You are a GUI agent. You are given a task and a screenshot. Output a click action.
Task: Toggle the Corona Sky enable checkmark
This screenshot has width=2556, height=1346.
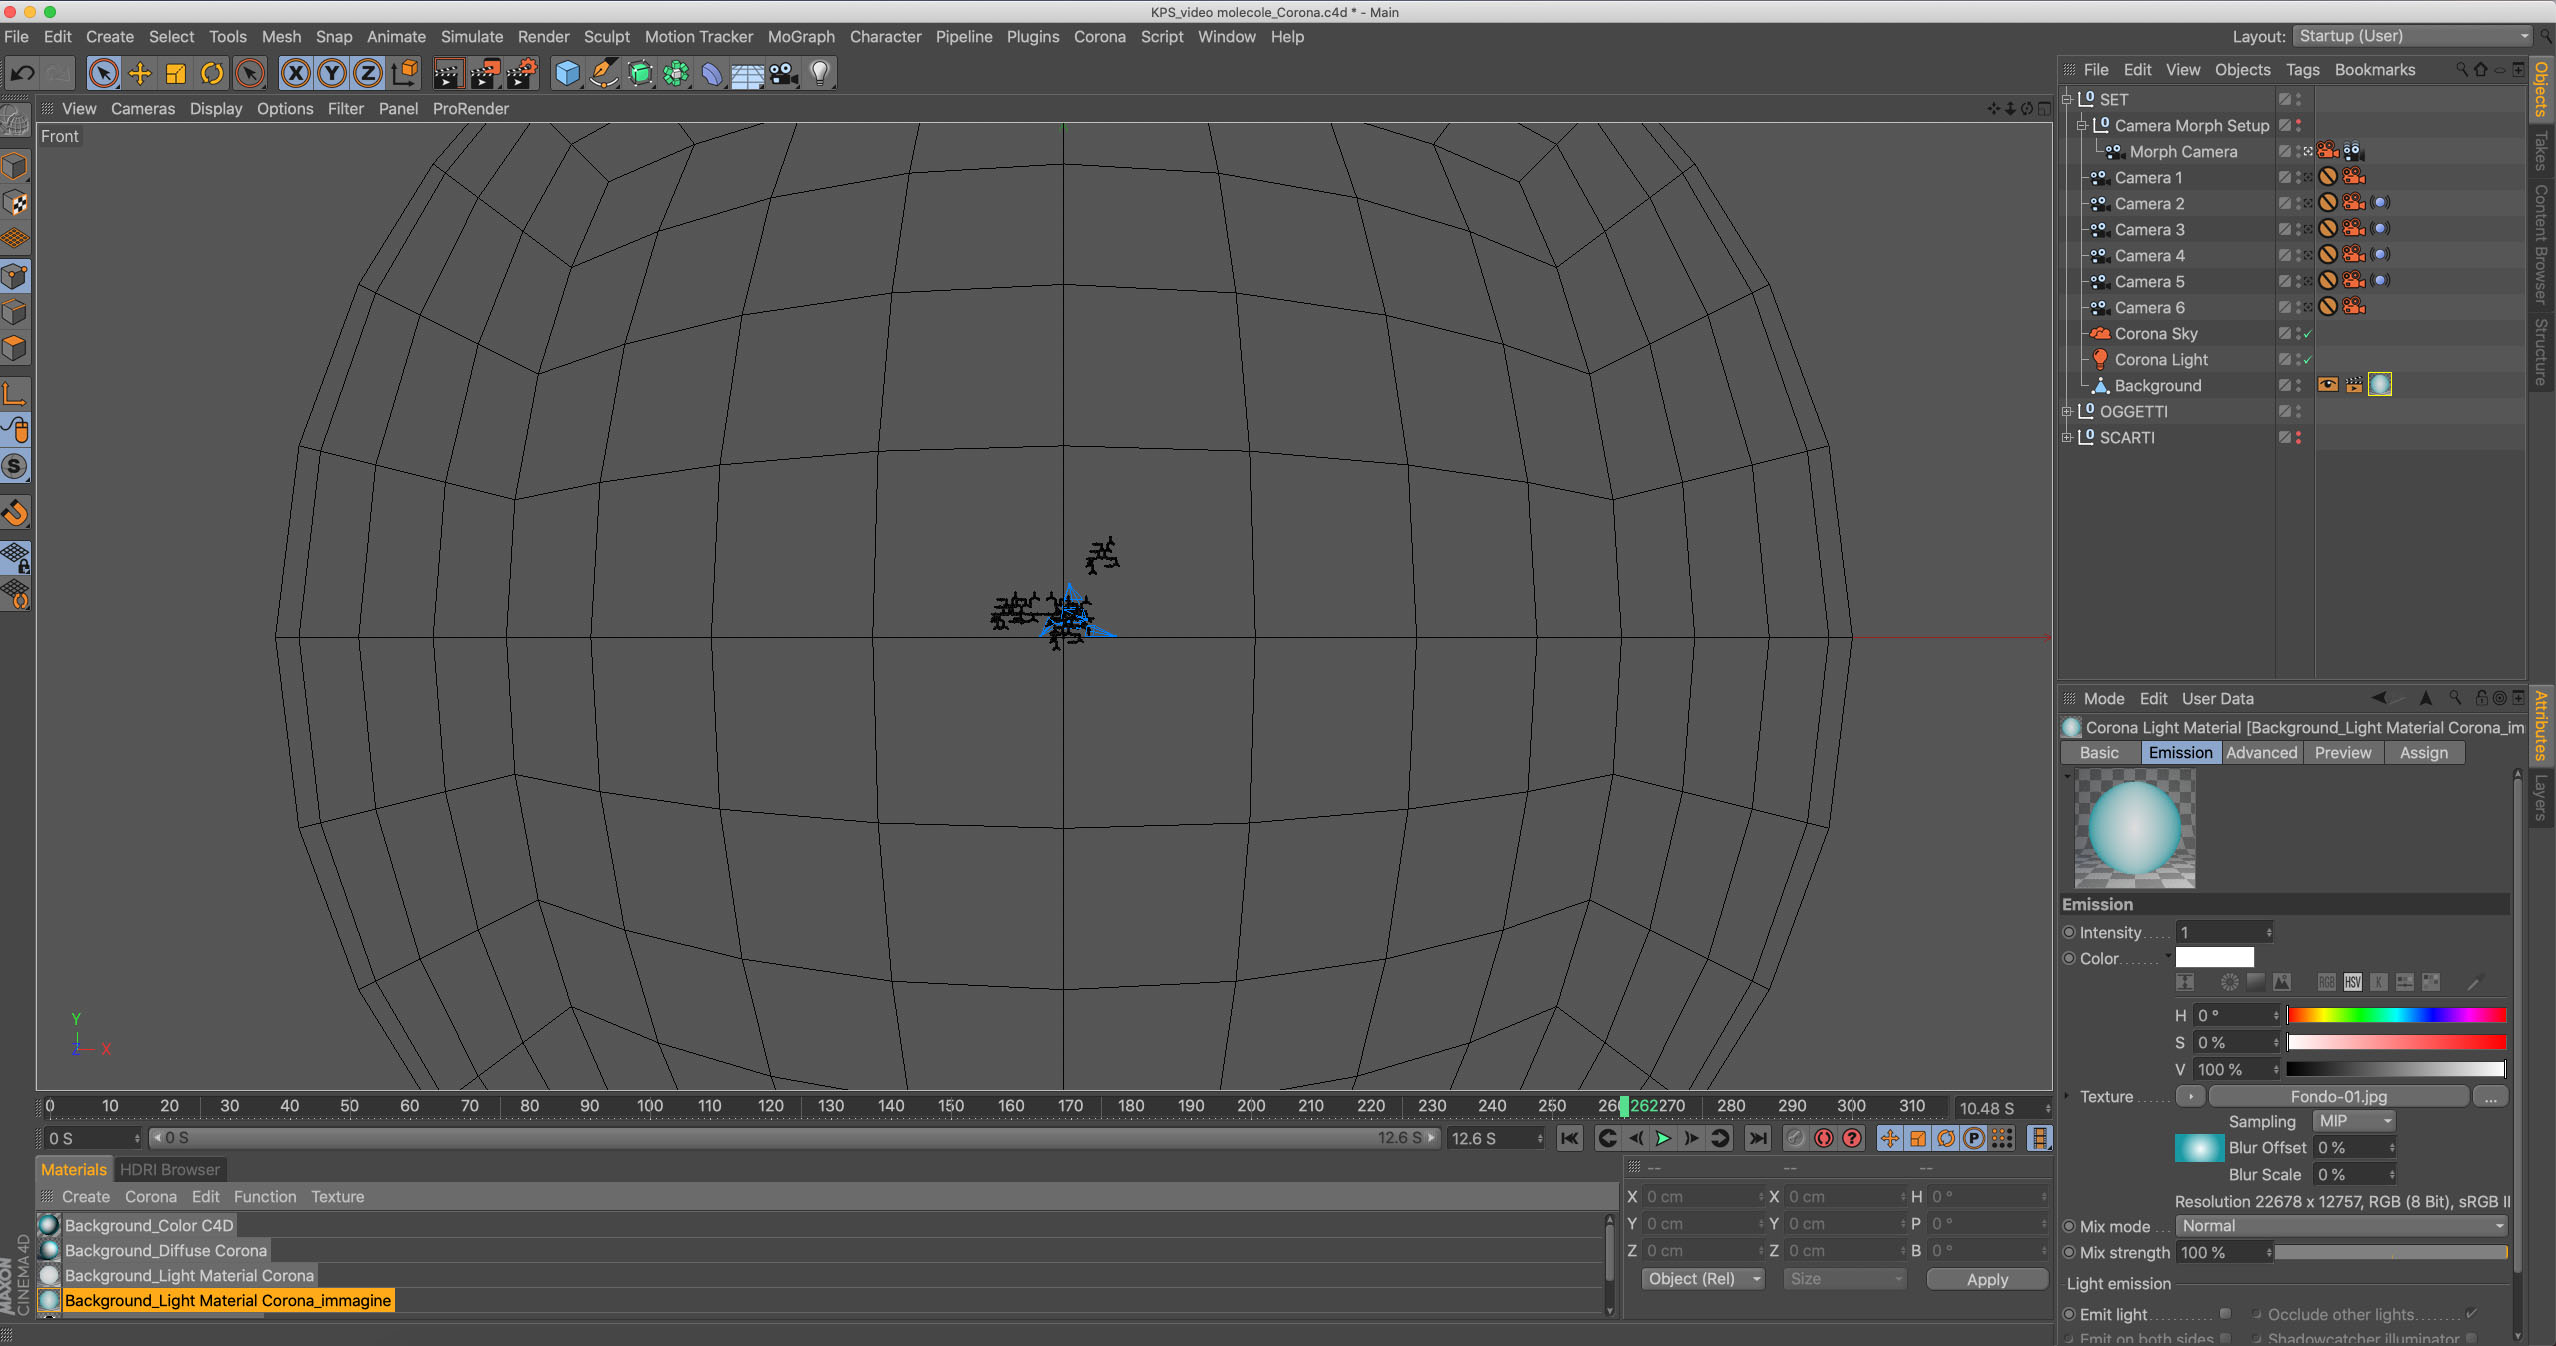point(2307,334)
